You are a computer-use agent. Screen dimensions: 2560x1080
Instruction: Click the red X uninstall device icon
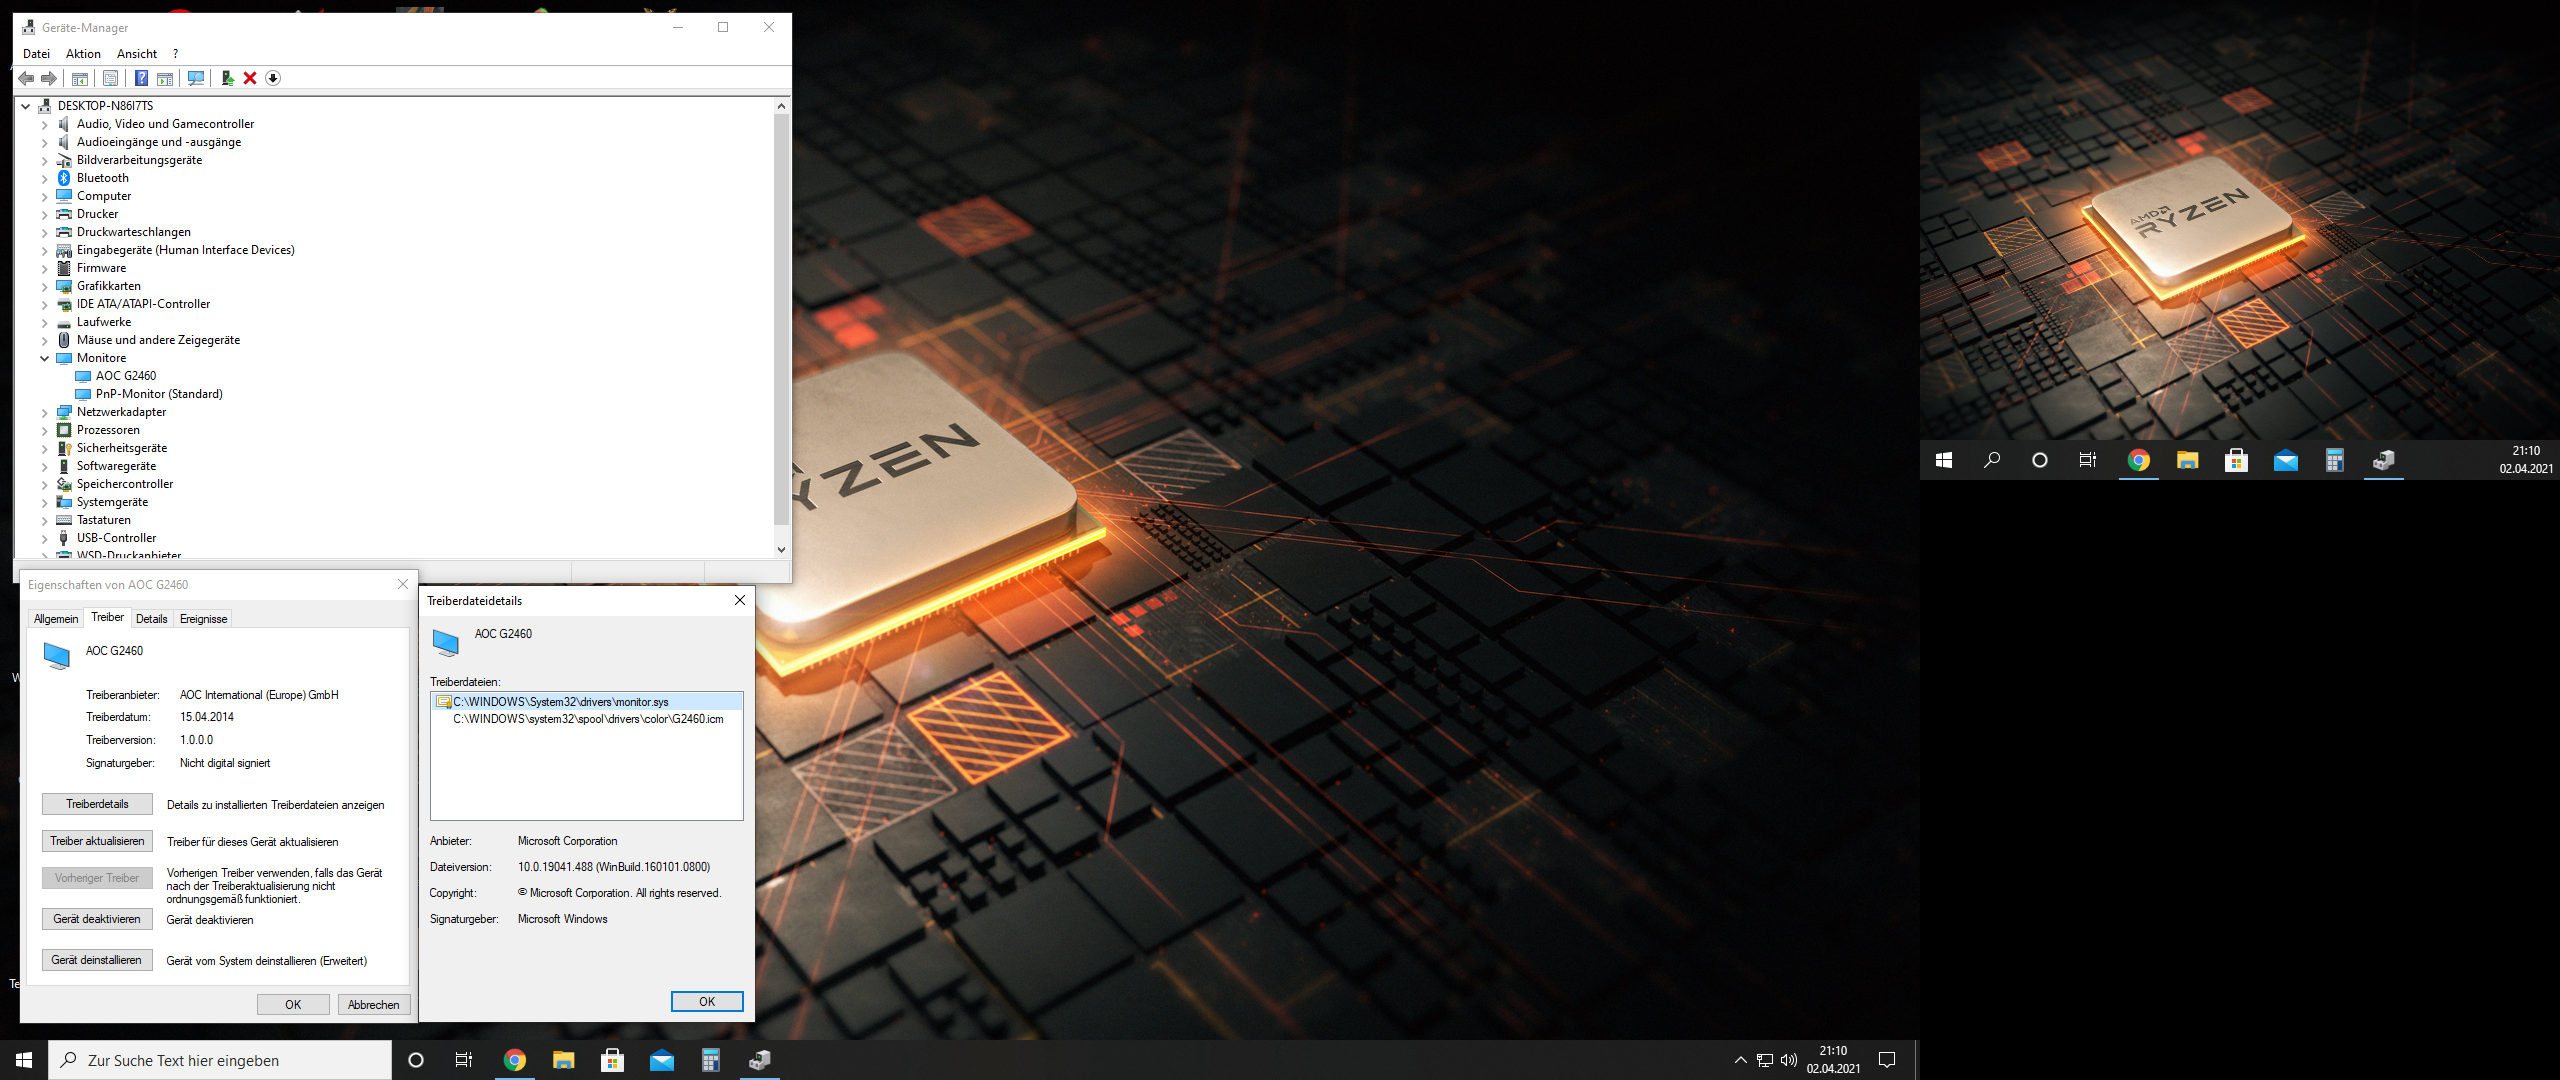tap(250, 78)
